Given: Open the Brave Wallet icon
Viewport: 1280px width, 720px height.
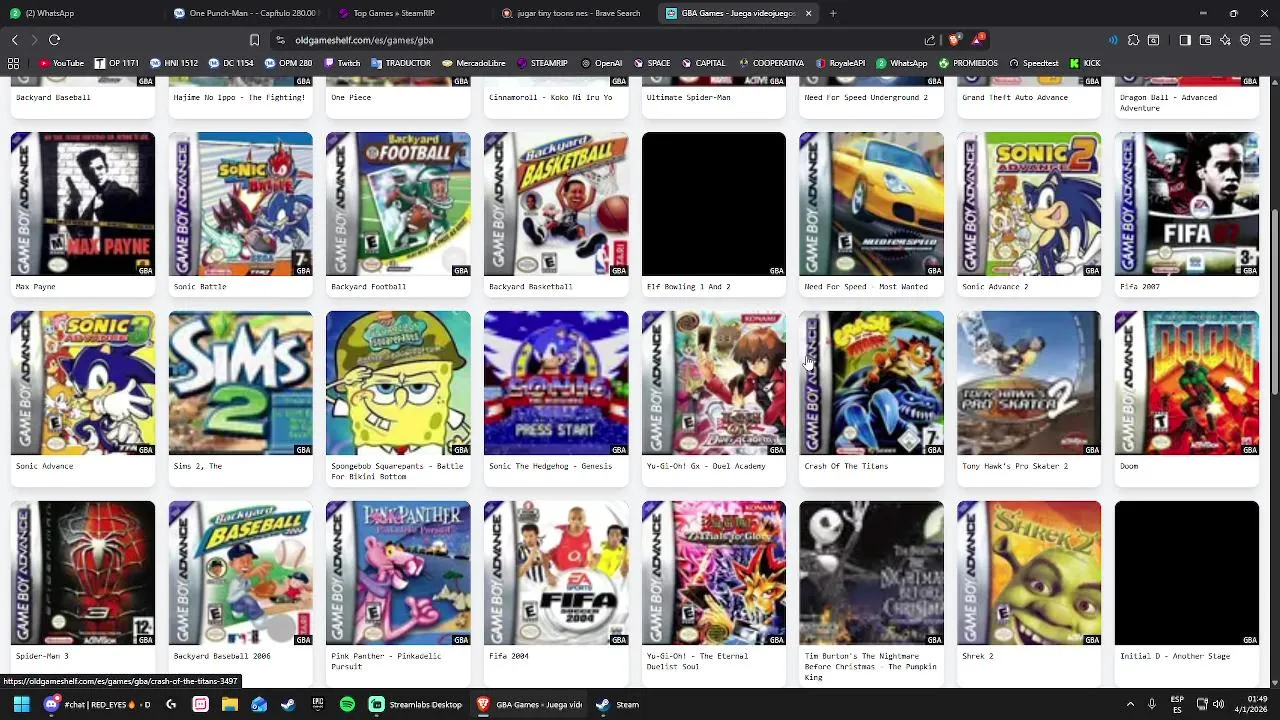Looking at the screenshot, I should click(1205, 40).
